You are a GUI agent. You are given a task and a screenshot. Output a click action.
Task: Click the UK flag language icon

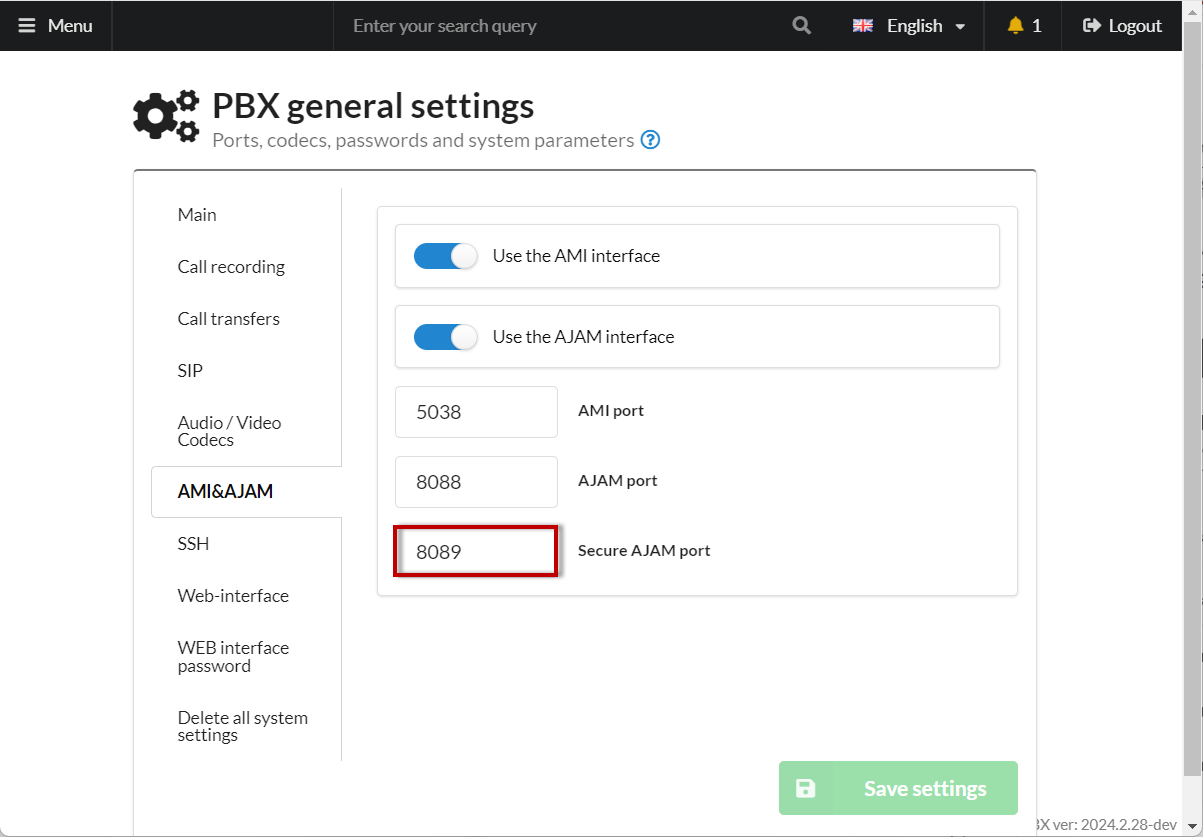(862, 26)
